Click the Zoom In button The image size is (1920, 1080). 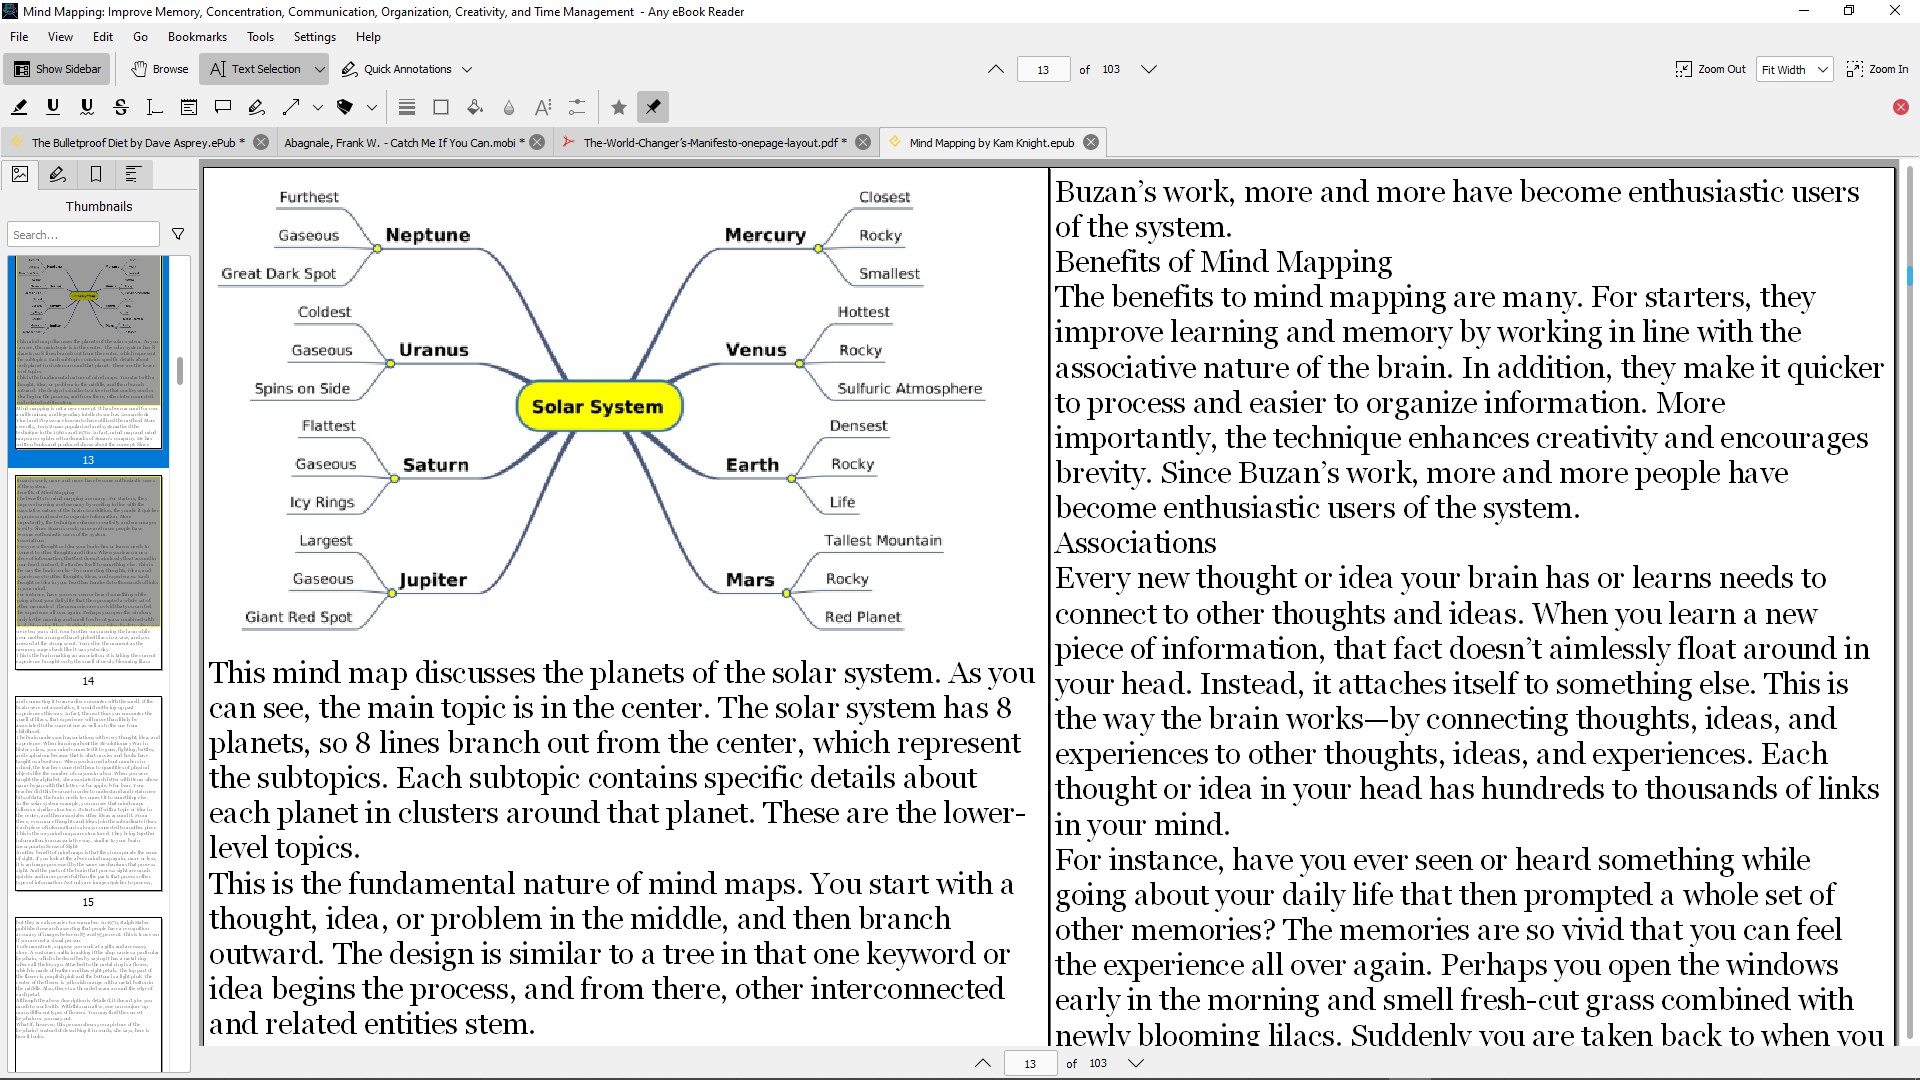1877,69
